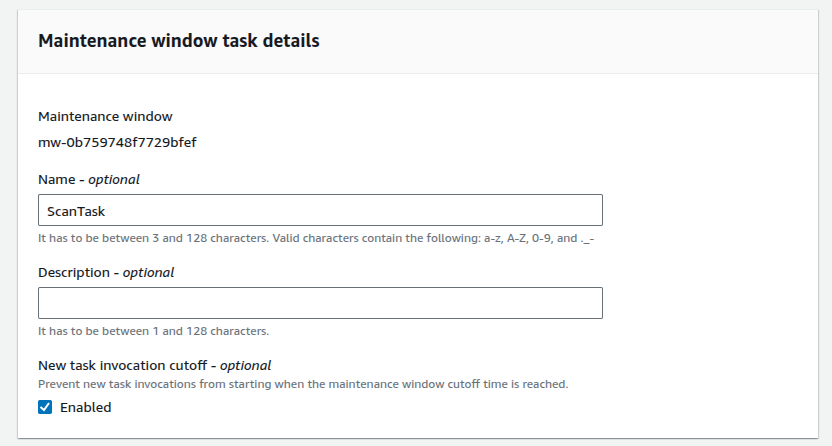Click the 'Name - optional' label
The width and height of the screenshot is (832, 446).
[x=89, y=179]
